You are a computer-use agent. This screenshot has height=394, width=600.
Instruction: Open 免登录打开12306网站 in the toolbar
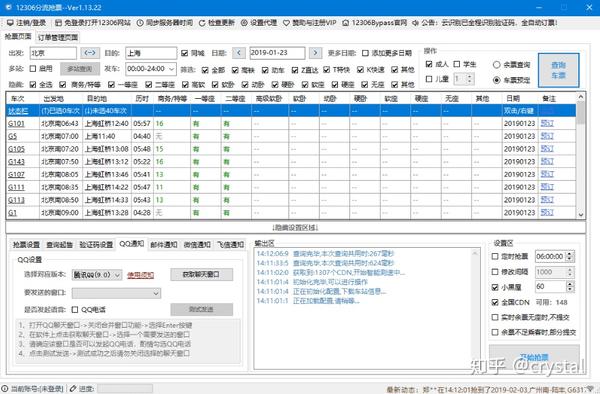pyautogui.click(x=93, y=23)
